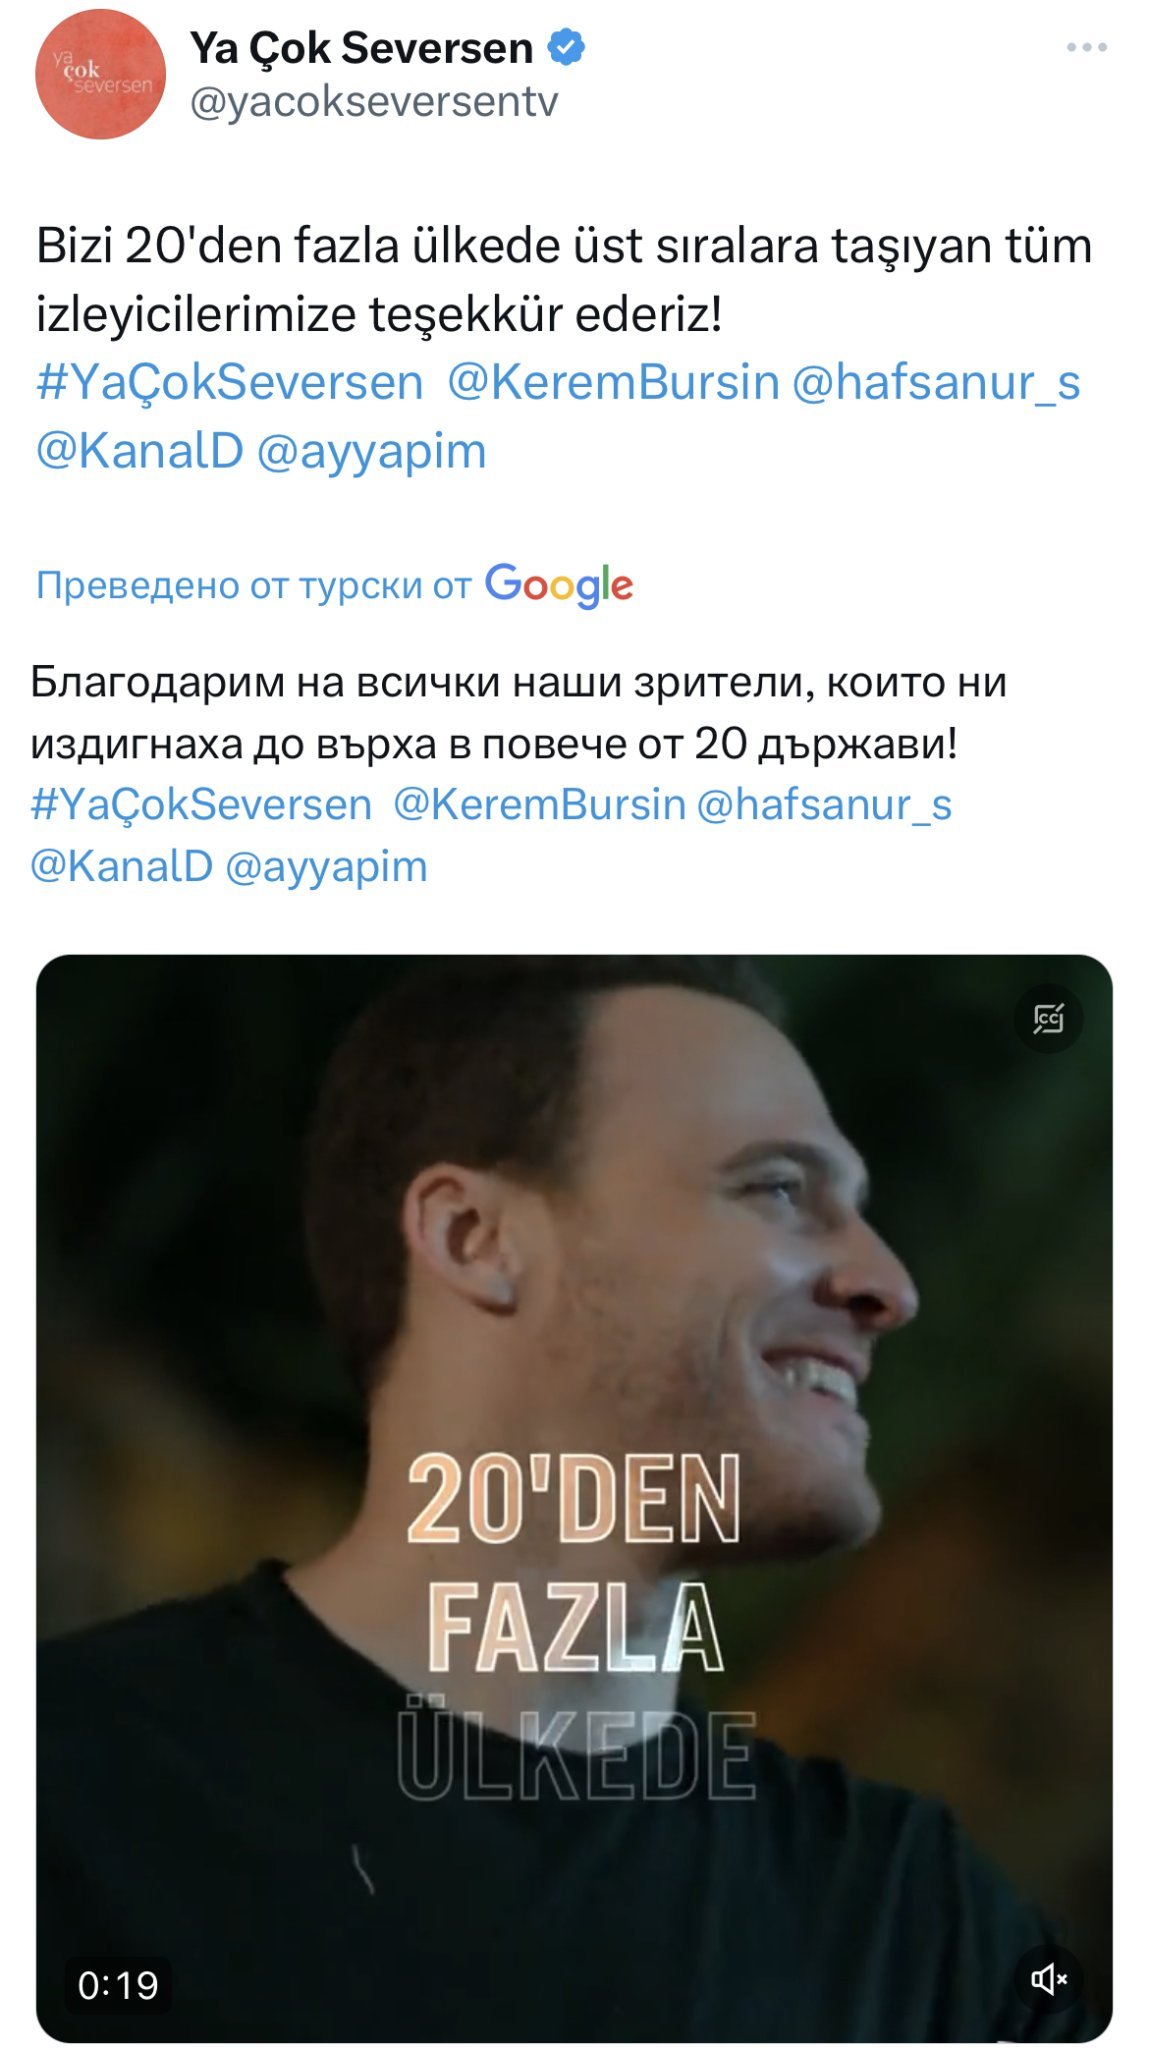Screen dimensions: 1149x2048
Task: Unmute the video with the speaker icon
Action: point(1049,1978)
